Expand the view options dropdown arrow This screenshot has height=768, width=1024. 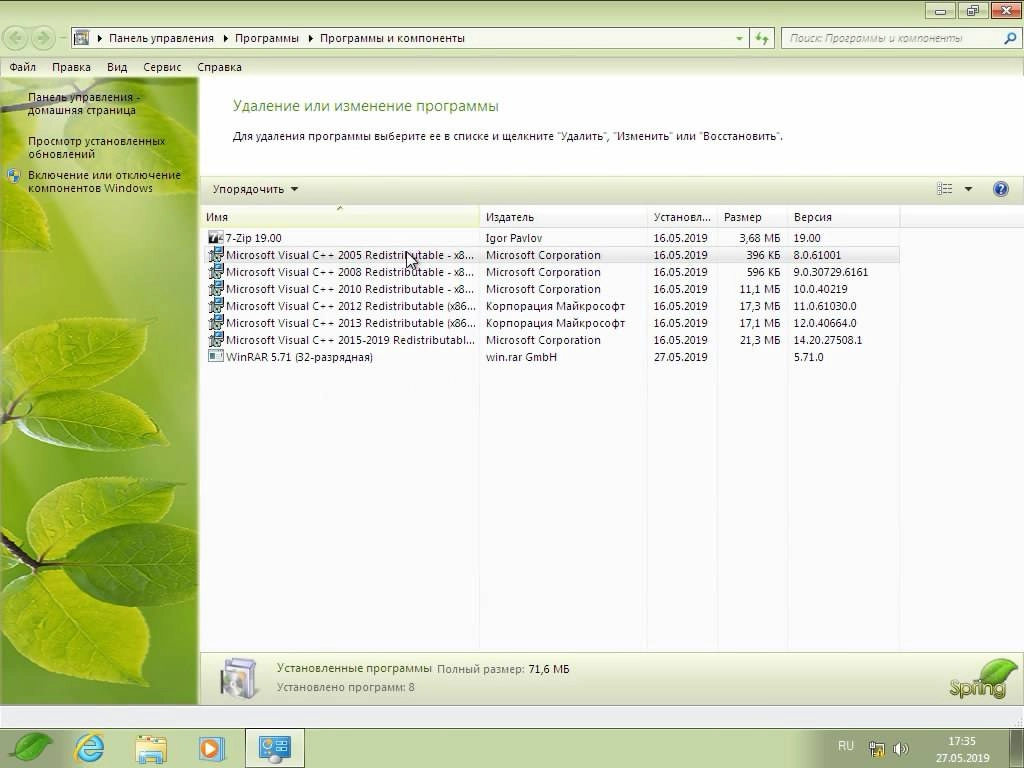(x=968, y=189)
